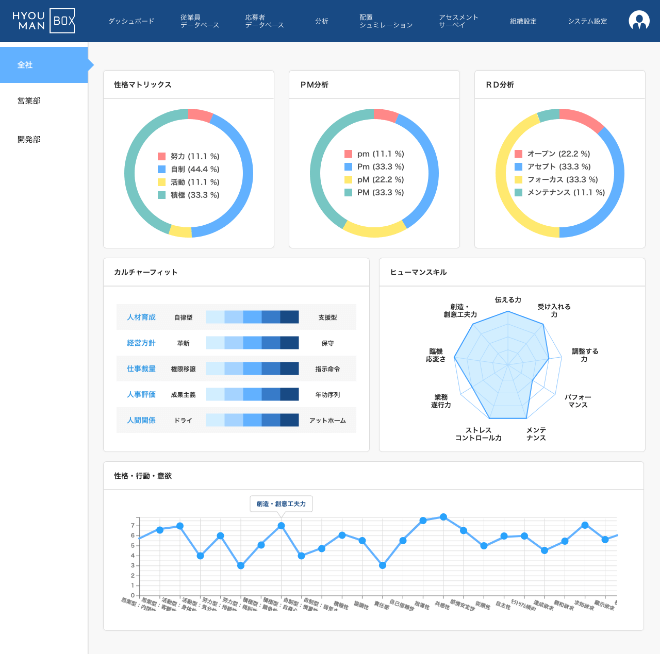Viewport: 660px width, 654px height.
Task: Open the user profile avatar icon
Action: coord(639,20)
